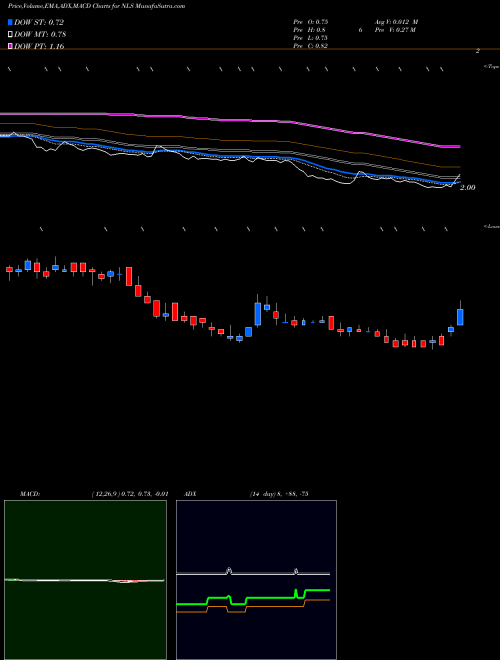Select the 'DOW ST: 0.72' legend text
The width and height of the screenshot is (500, 660).
point(39,22)
